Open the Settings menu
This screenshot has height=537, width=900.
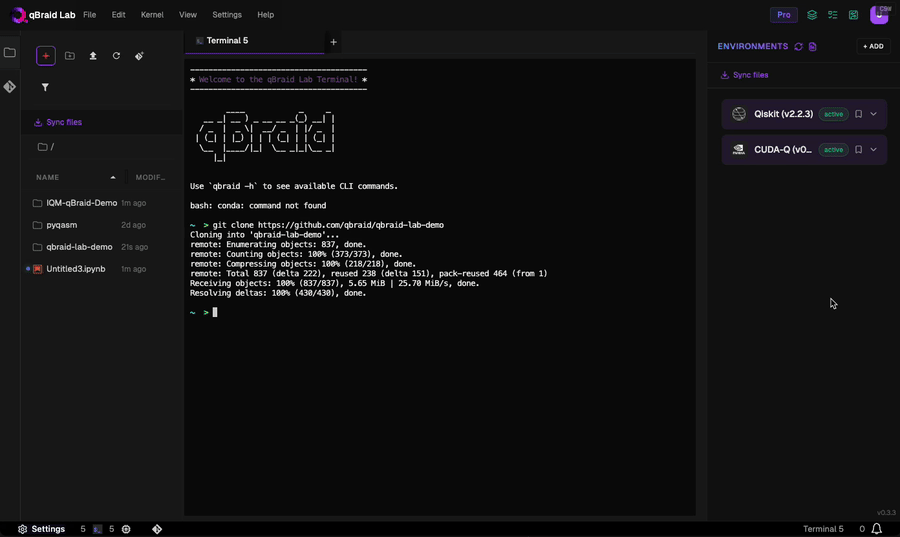coord(227,15)
